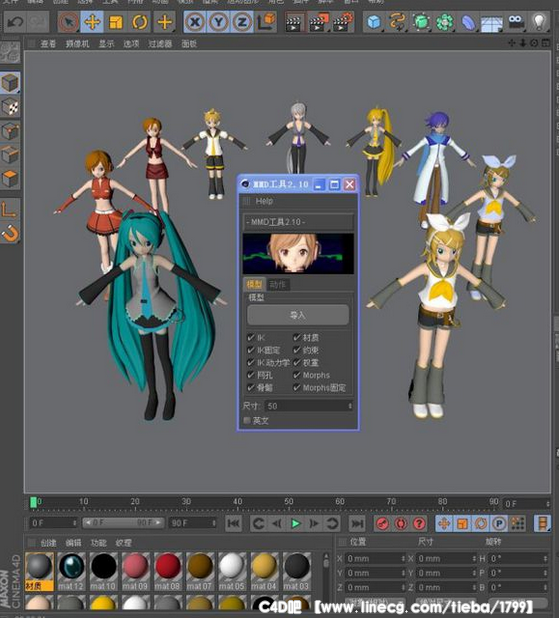
Task: Enable the 英文 checkbox
Action: [x=247, y=420]
